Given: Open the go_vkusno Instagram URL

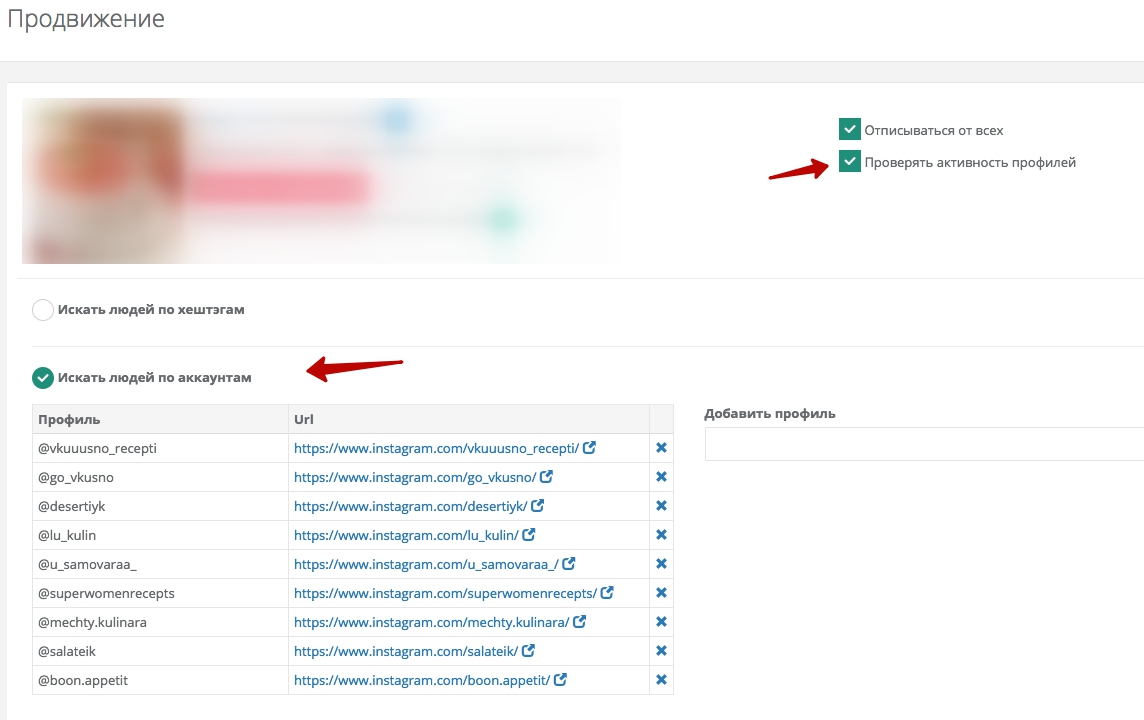Looking at the screenshot, I should [x=414, y=477].
